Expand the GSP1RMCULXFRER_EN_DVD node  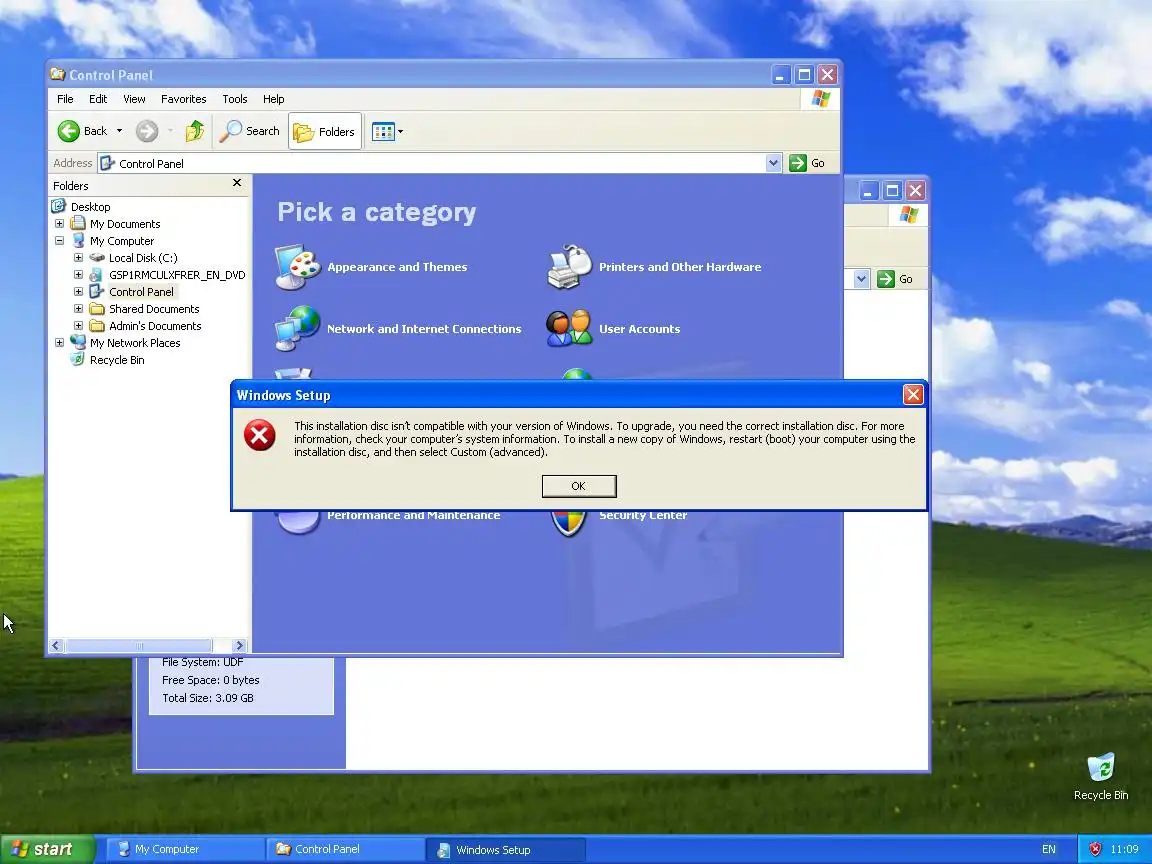pyautogui.click(x=79, y=274)
